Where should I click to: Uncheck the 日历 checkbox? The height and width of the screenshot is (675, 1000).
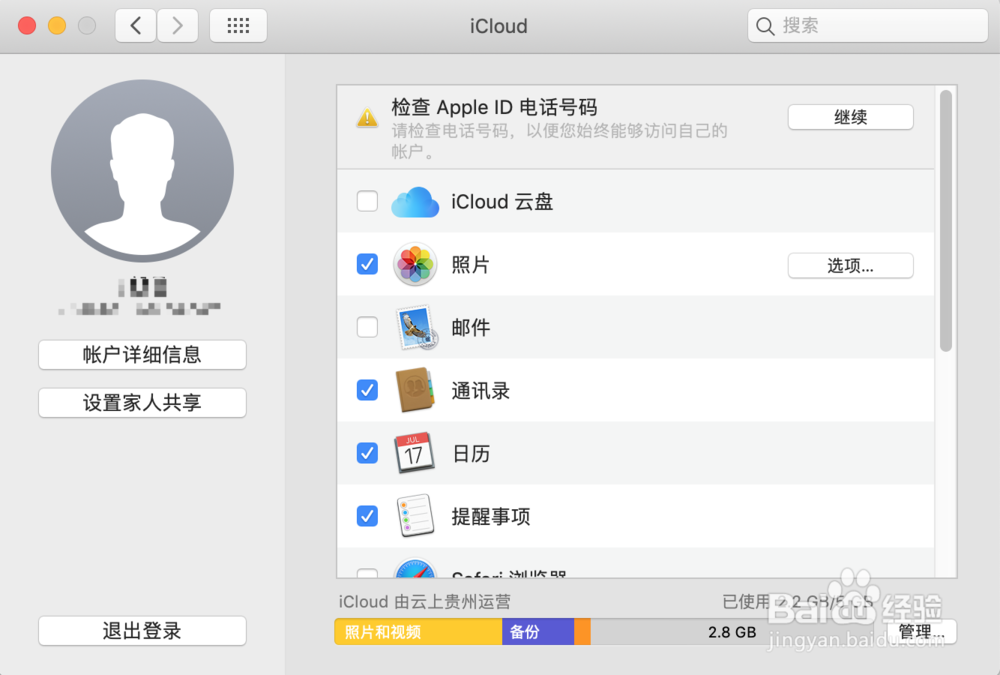click(367, 453)
